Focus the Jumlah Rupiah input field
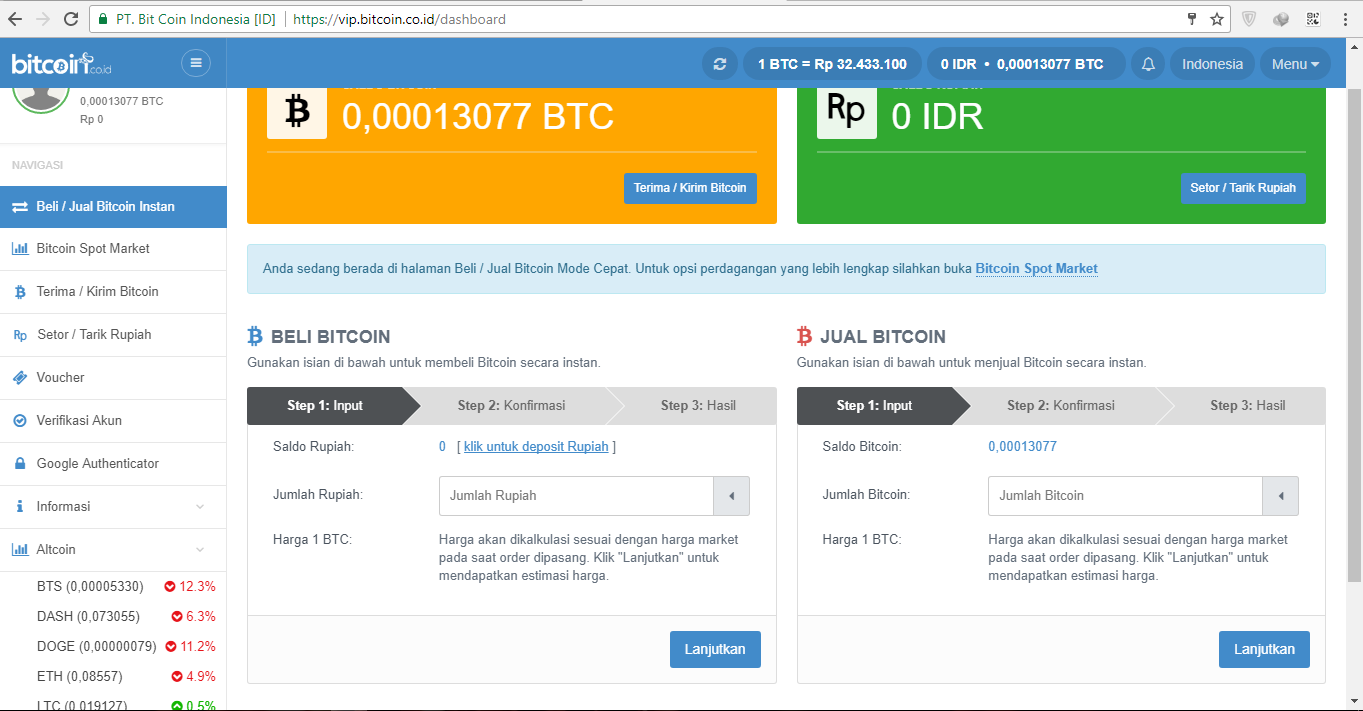The image size is (1363, 711). point(576,496)
